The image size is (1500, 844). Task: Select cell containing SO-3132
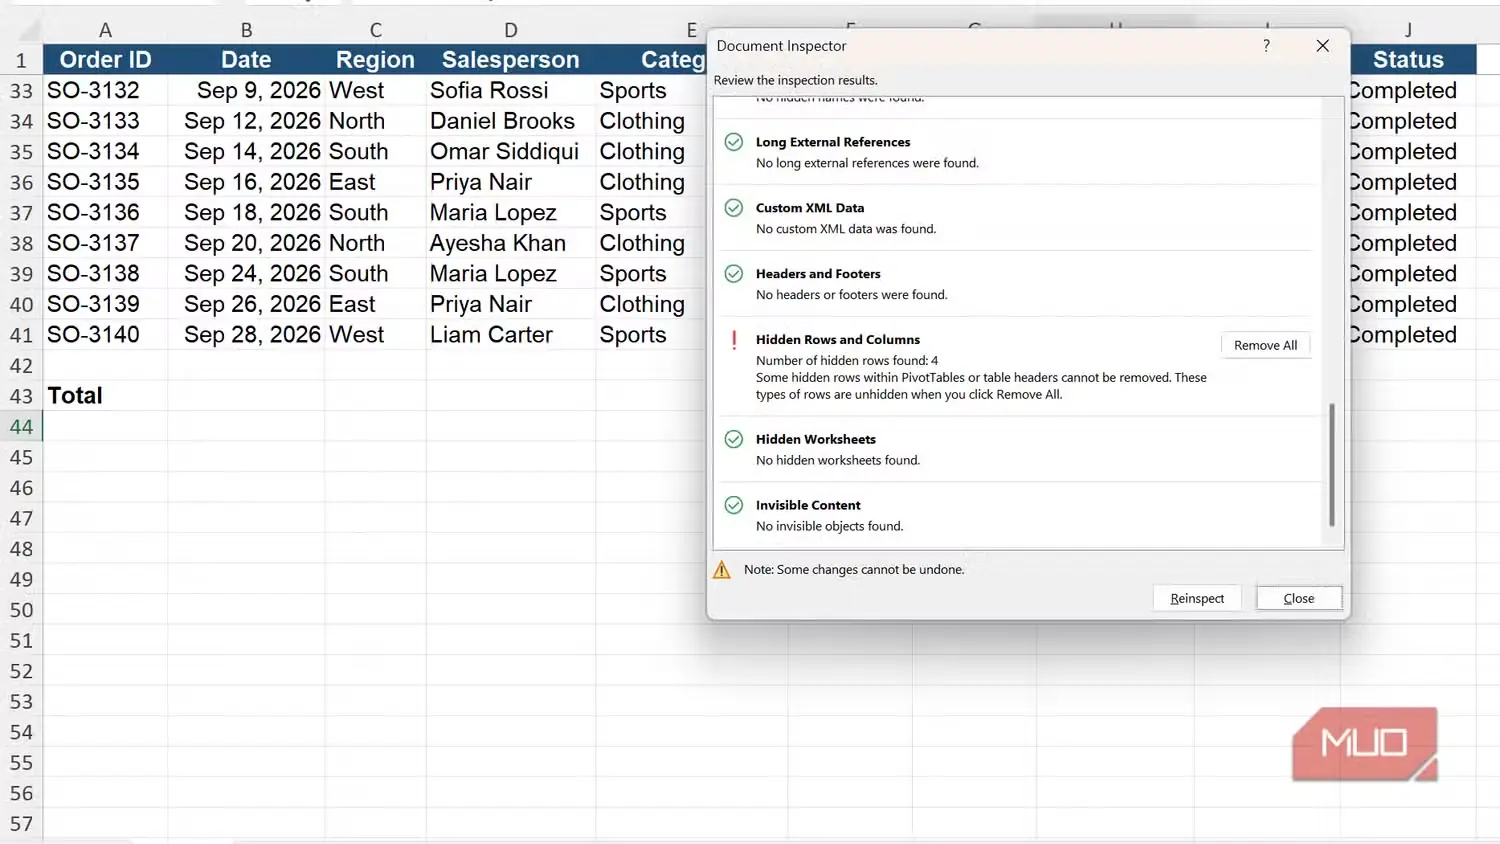click(105, 90)
